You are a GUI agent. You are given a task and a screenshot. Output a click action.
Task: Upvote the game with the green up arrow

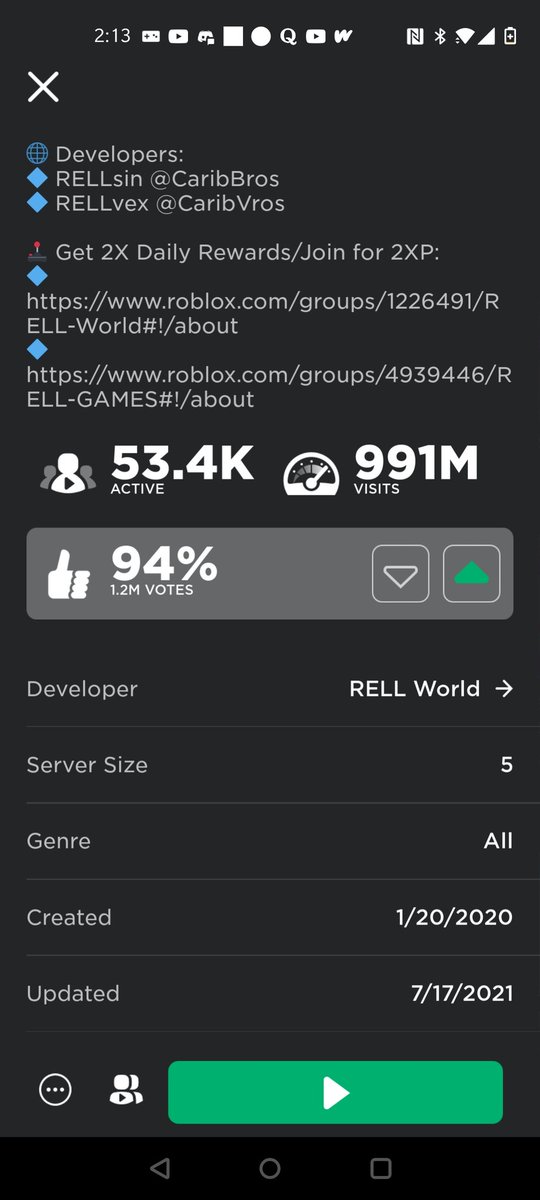tap(471, 574)
